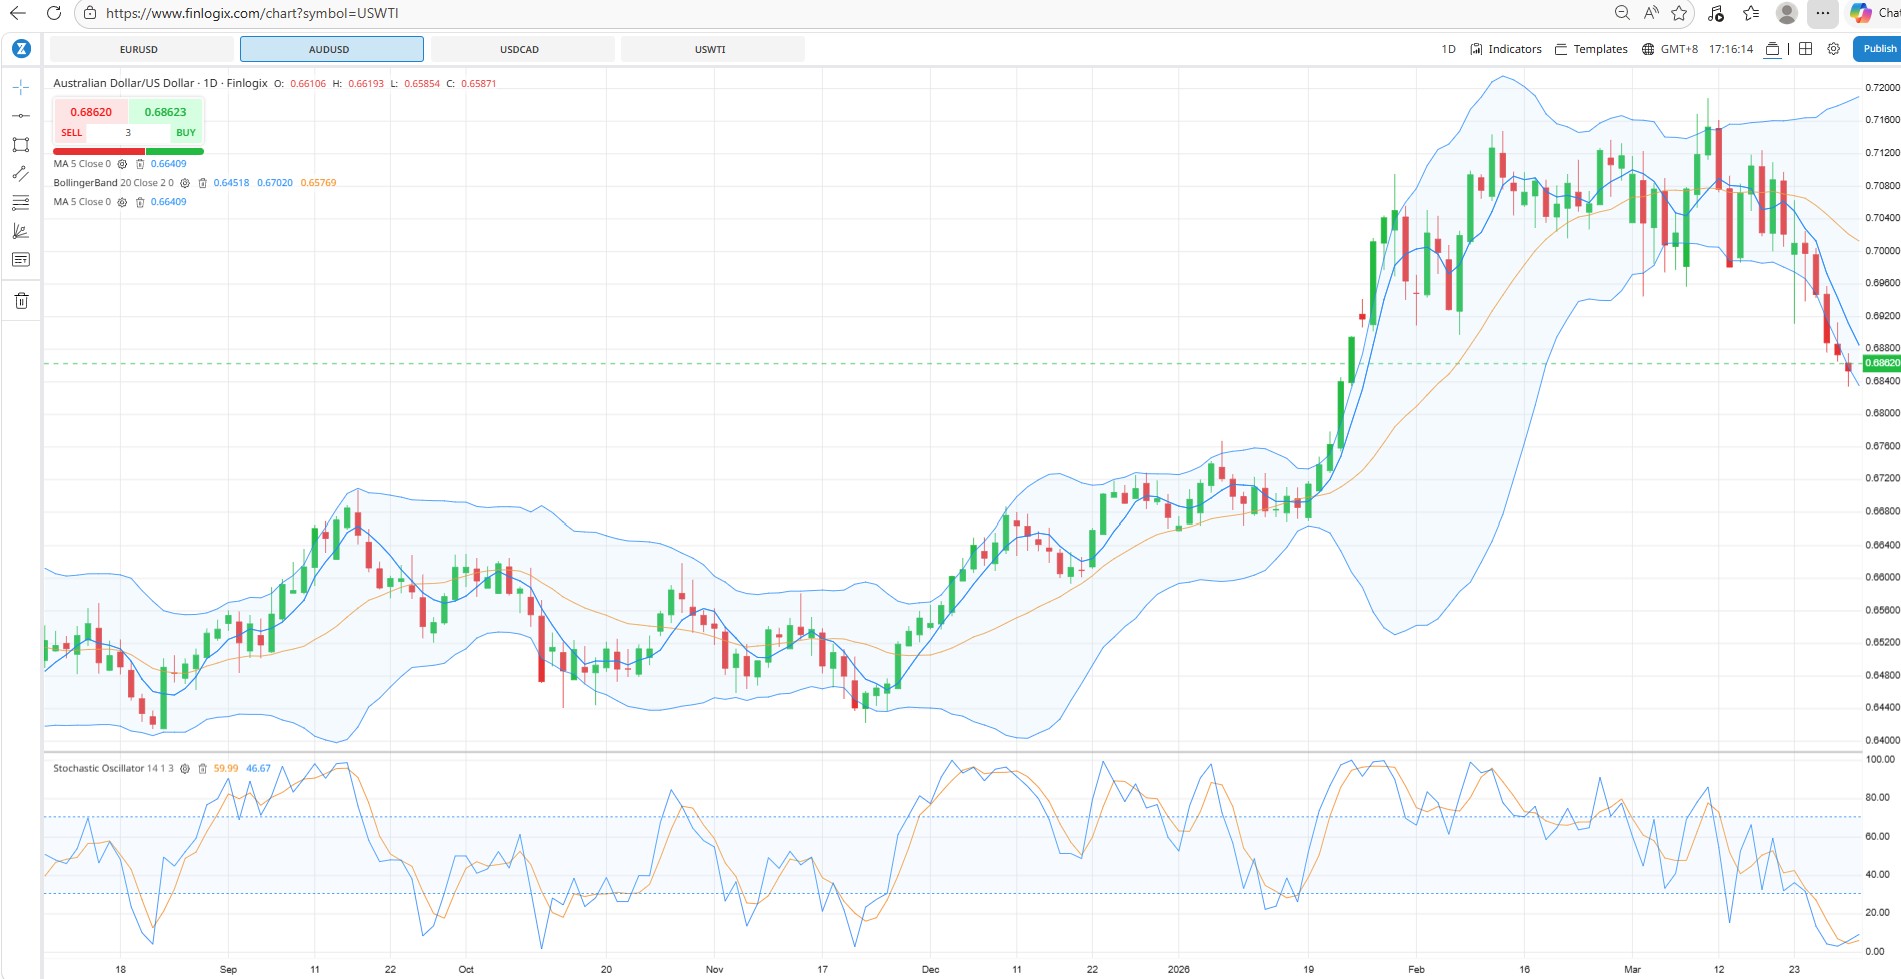This screenshot has width=1901, height=979.
Task: Delete the Stochastic Oscillator indicator
Action: coord(203,769)
